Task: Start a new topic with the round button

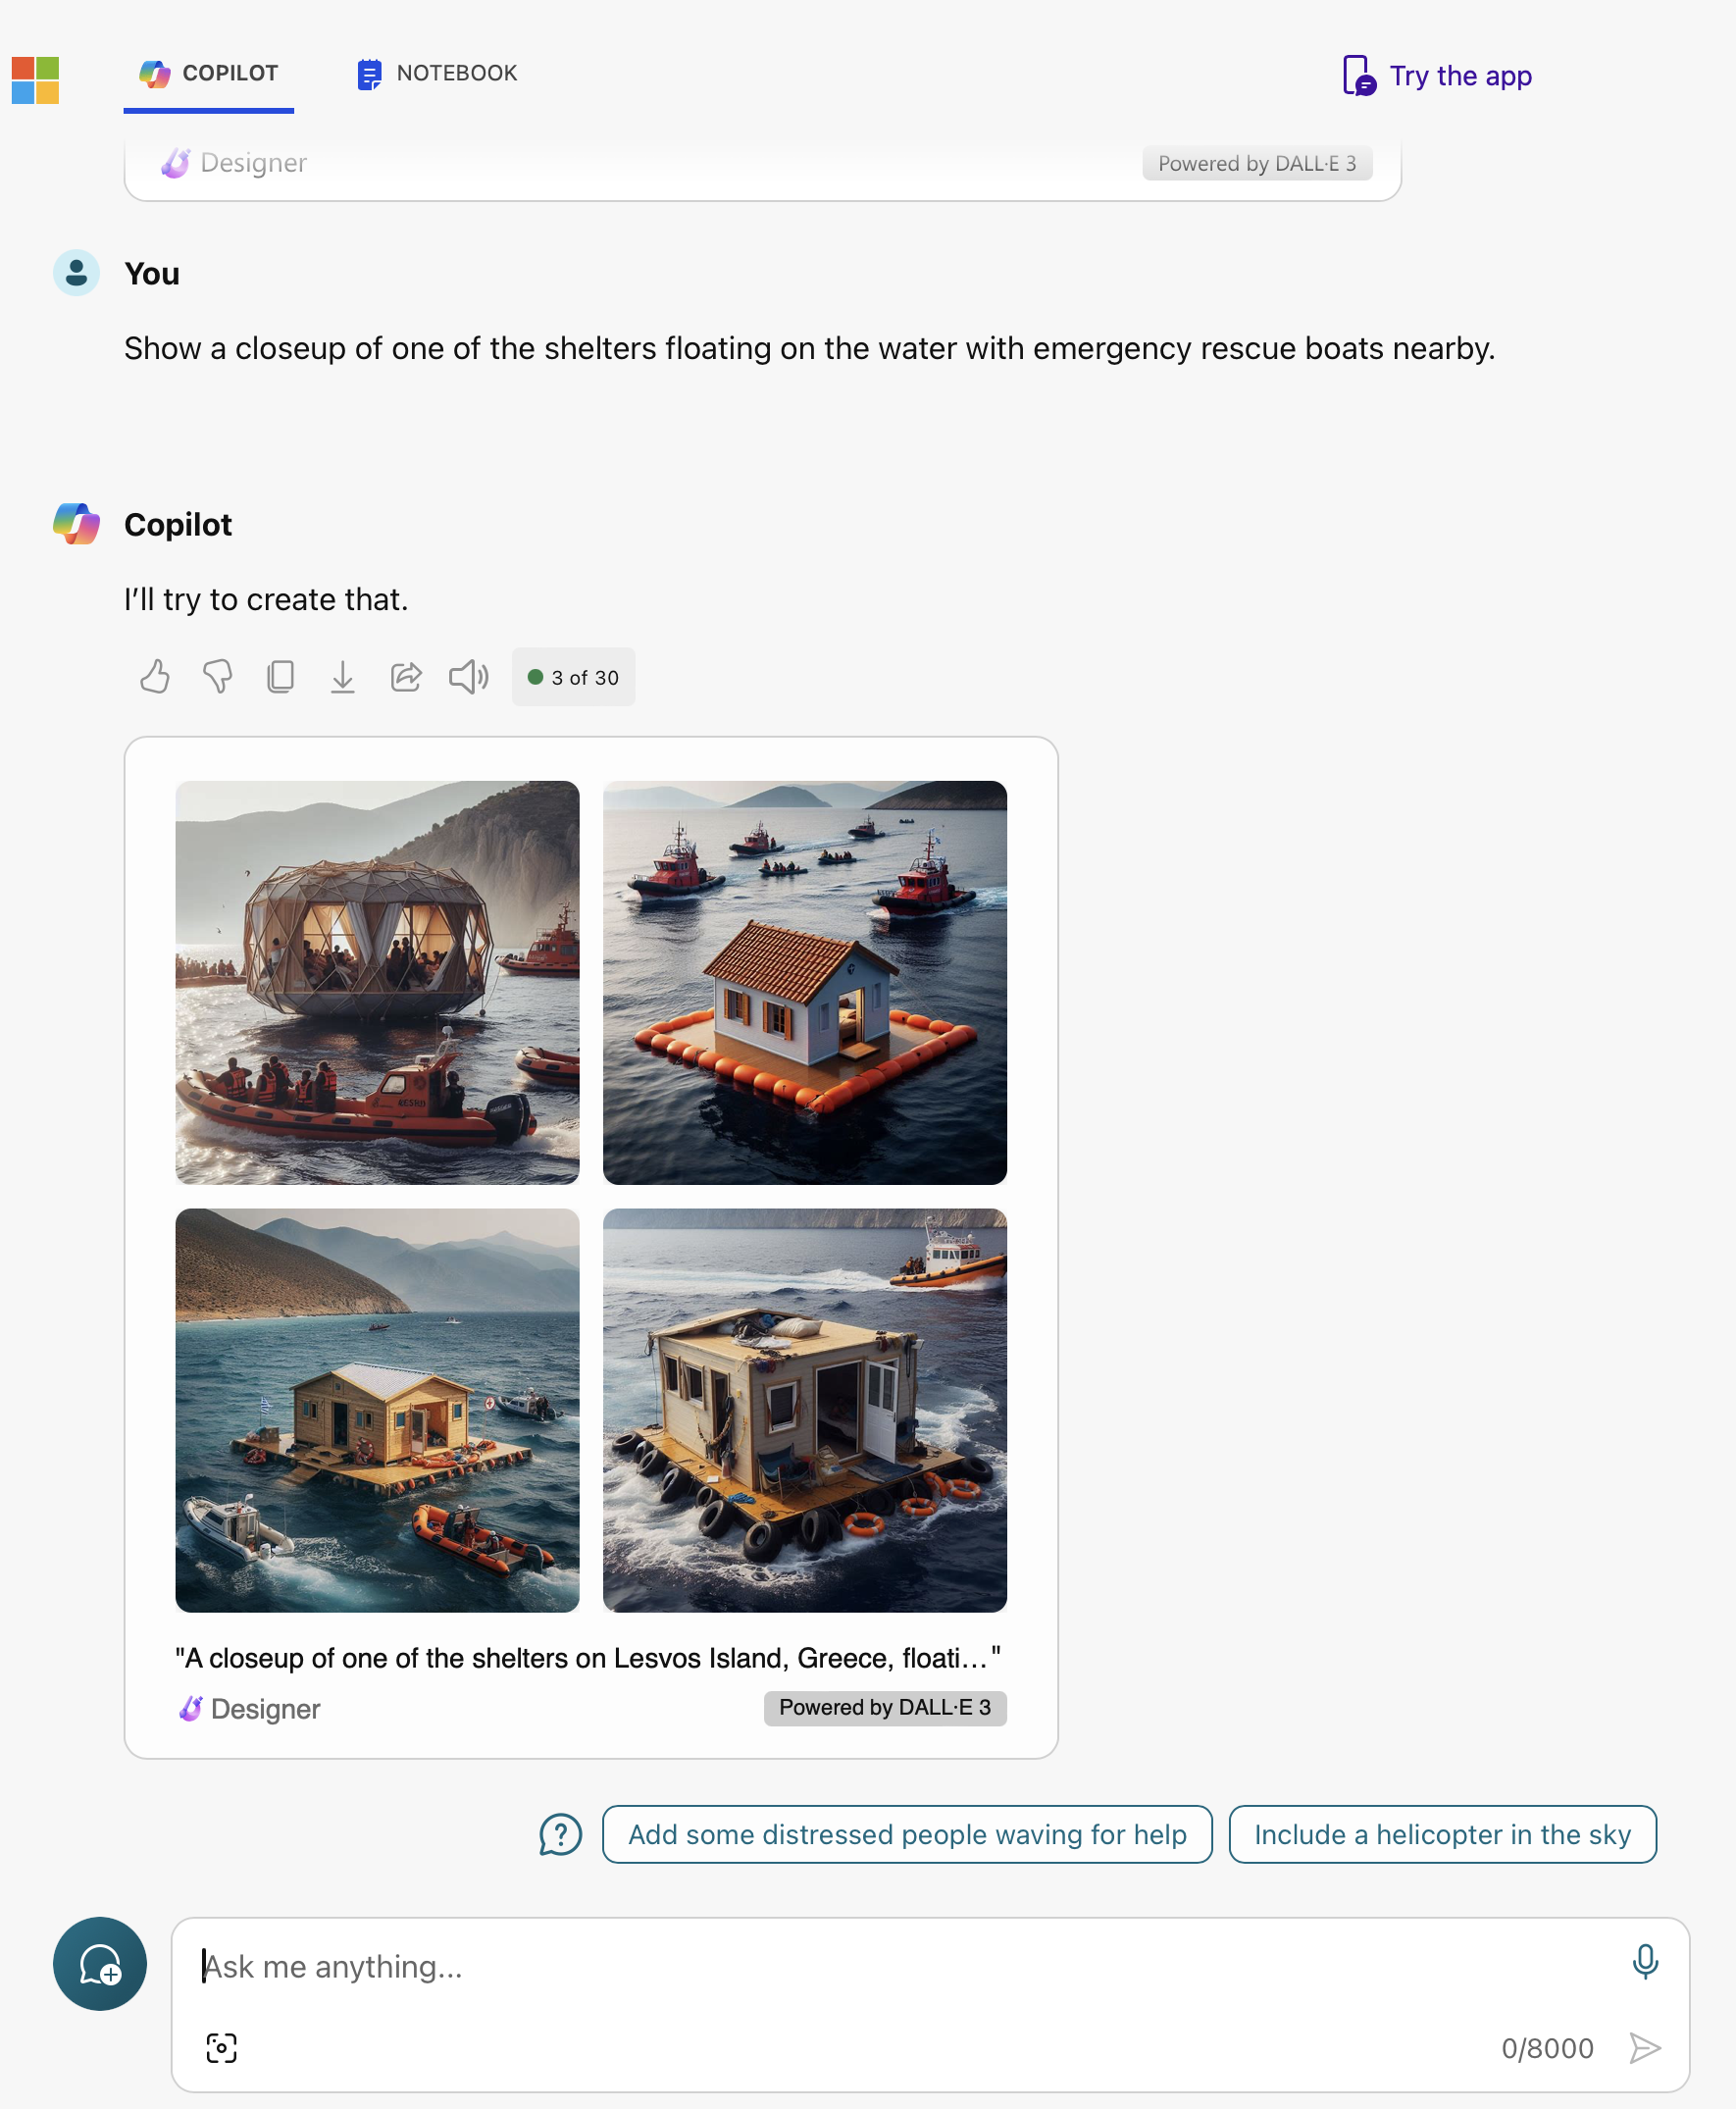Action: 100,1963
